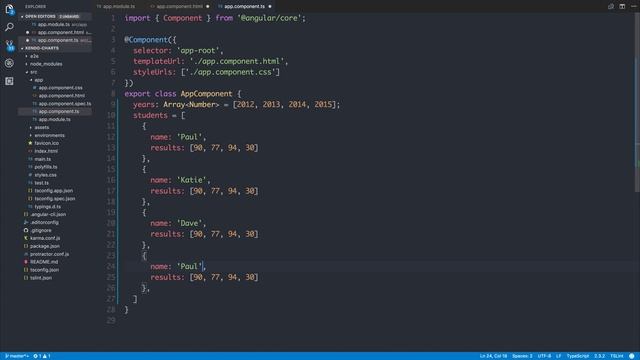Click the errors and warnings indicator
Image resolution: width=640 pixels, height=360 pixels.
pyautogui.click(x=42, y=356)
